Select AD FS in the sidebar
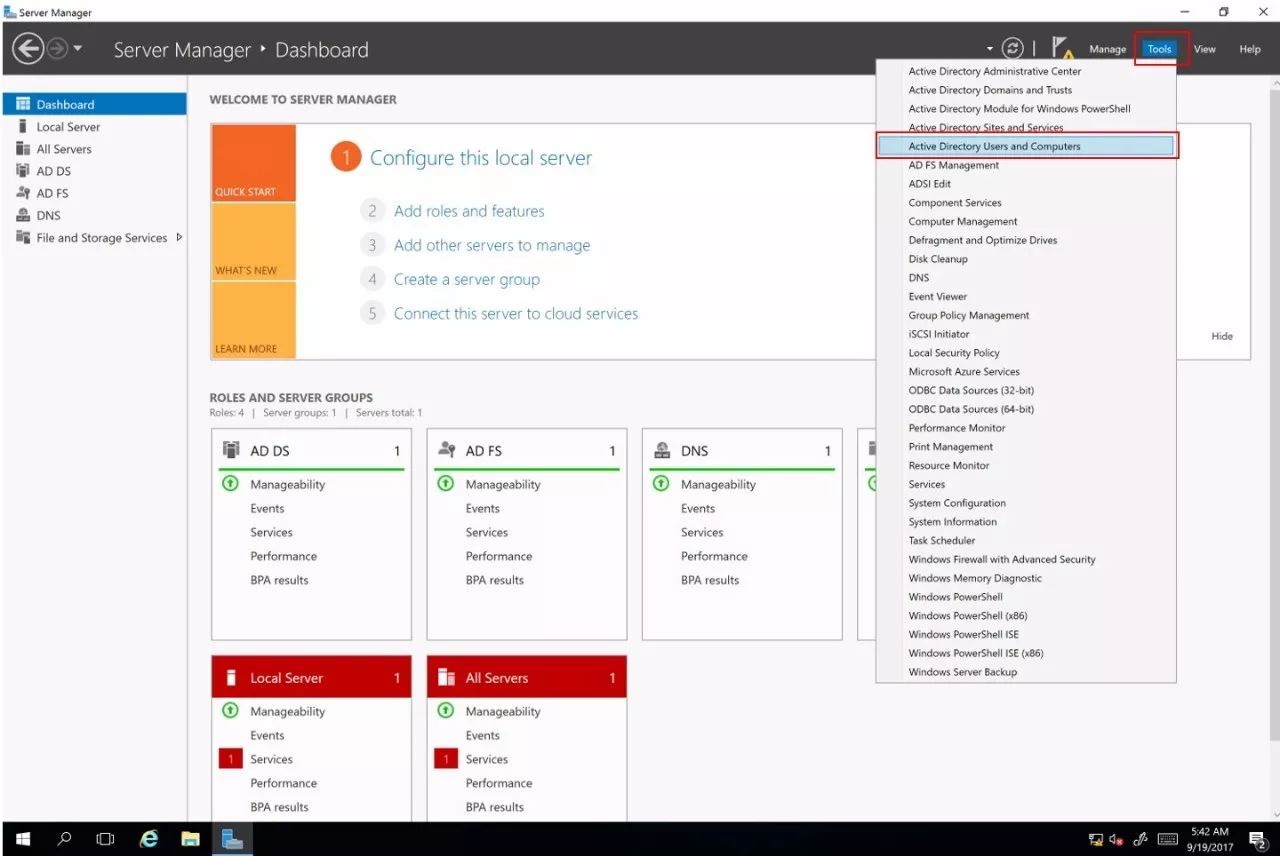 click(94, 193)
